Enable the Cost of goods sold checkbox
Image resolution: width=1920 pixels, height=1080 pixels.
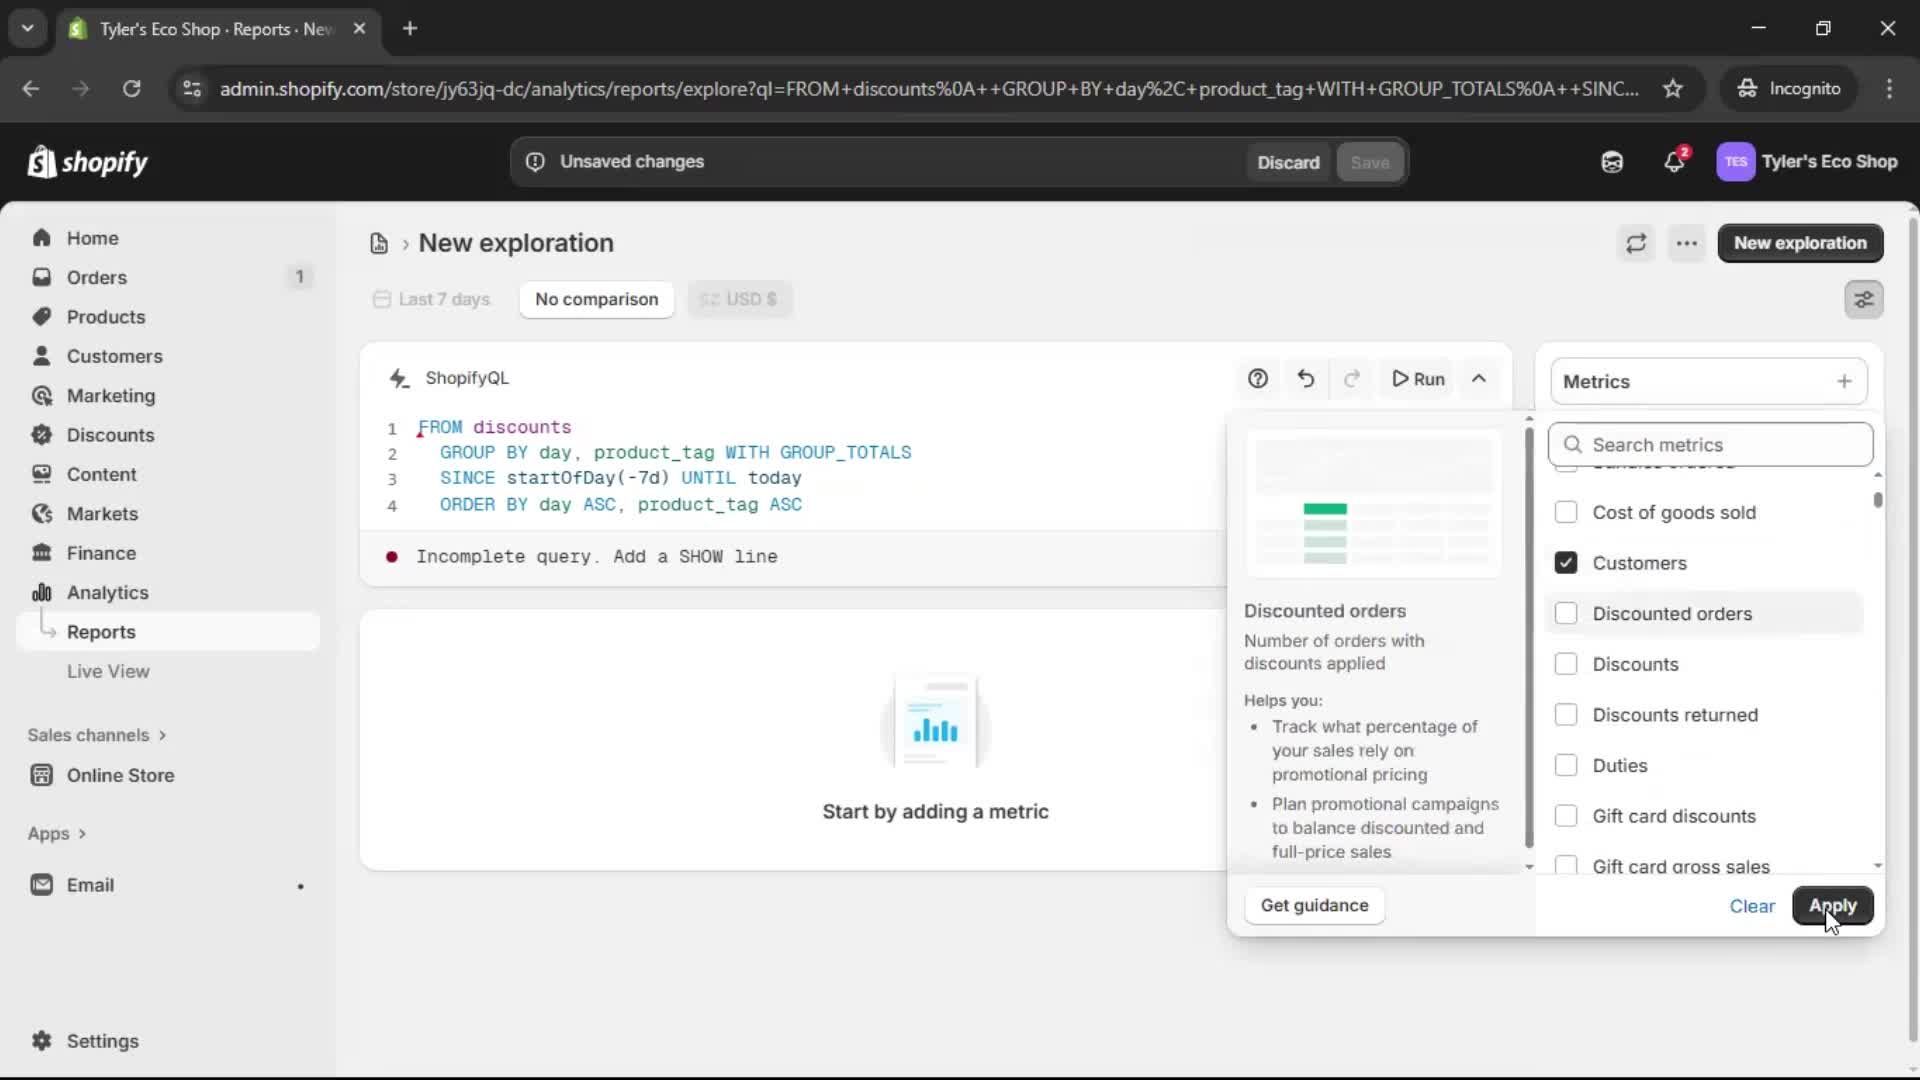click(x=1566, y=512)
